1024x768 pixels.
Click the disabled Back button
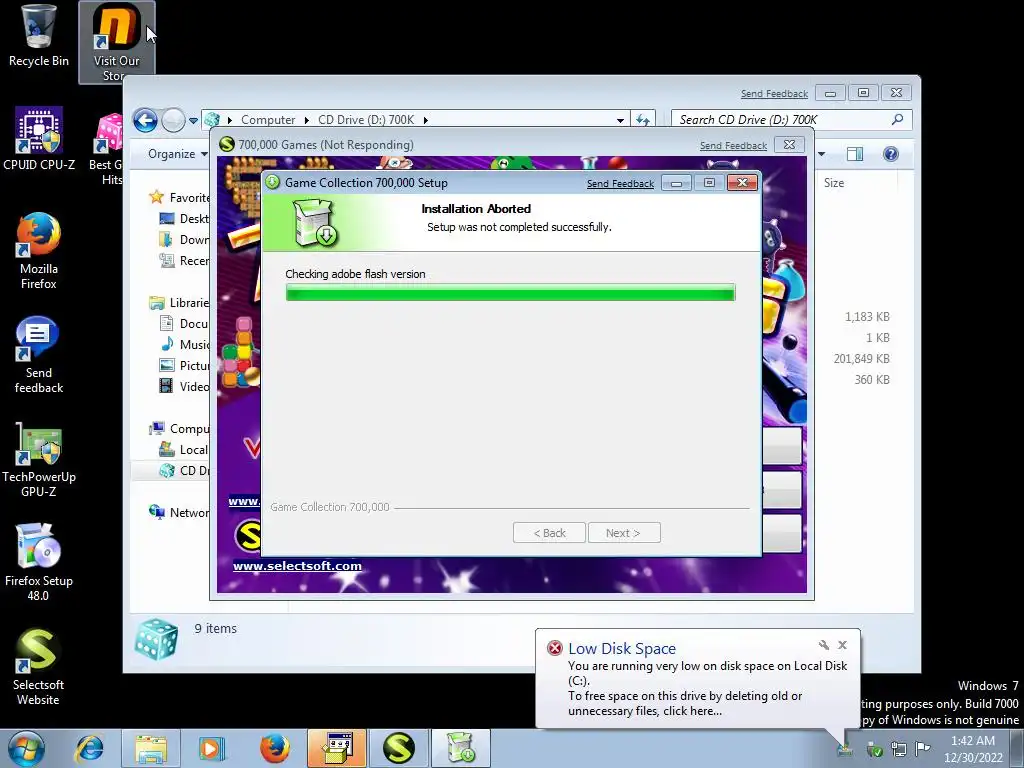pyautogui.click(x=549, y=533)
